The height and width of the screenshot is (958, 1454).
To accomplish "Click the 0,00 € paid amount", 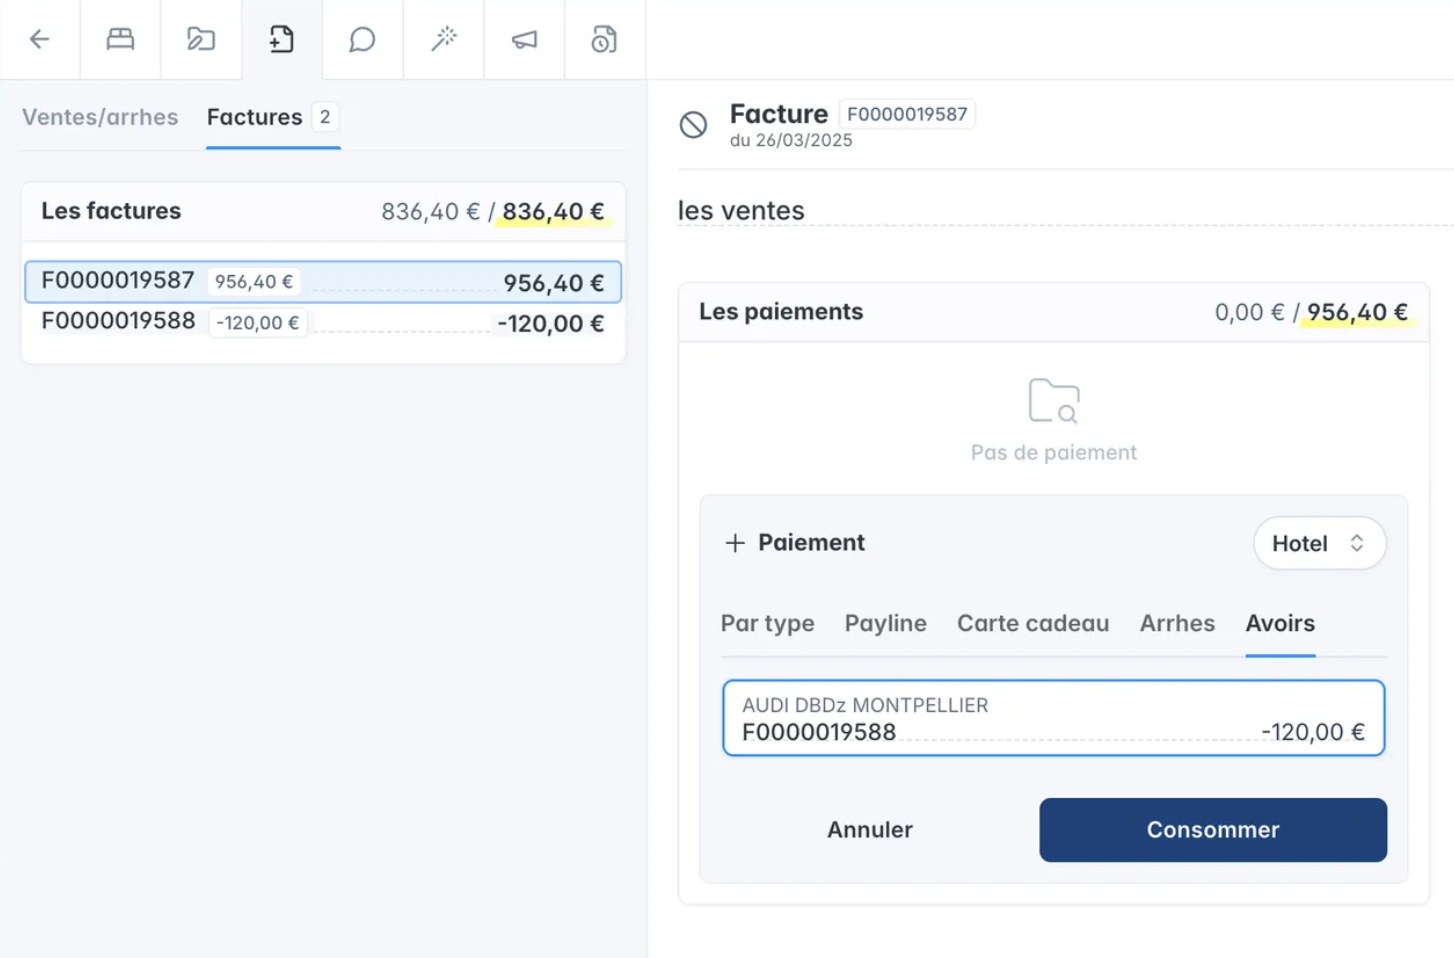I will (x=1250, y=313).
